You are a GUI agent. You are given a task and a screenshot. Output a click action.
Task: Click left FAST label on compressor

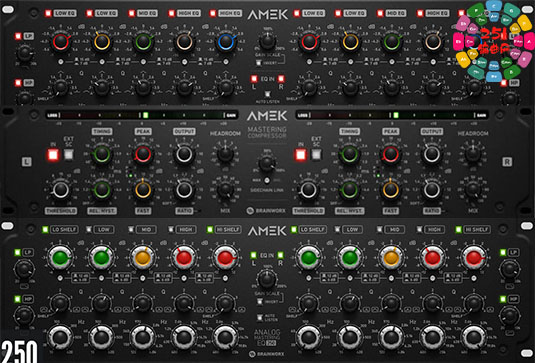pos(143,211)
